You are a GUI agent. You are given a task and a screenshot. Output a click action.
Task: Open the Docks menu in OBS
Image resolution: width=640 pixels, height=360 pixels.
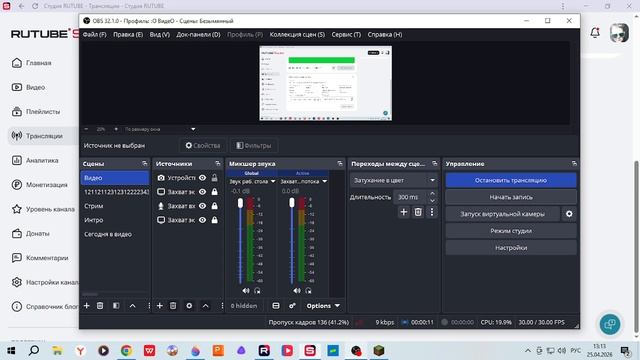tap(198, 35)
